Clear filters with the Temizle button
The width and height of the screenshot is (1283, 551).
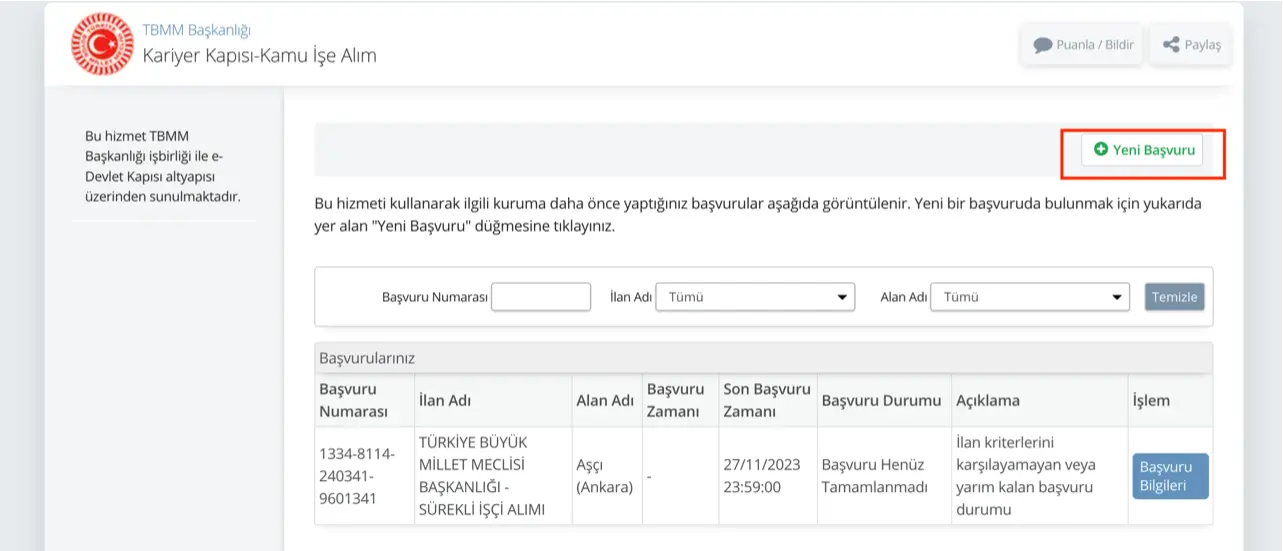[x=1174, y=297]
